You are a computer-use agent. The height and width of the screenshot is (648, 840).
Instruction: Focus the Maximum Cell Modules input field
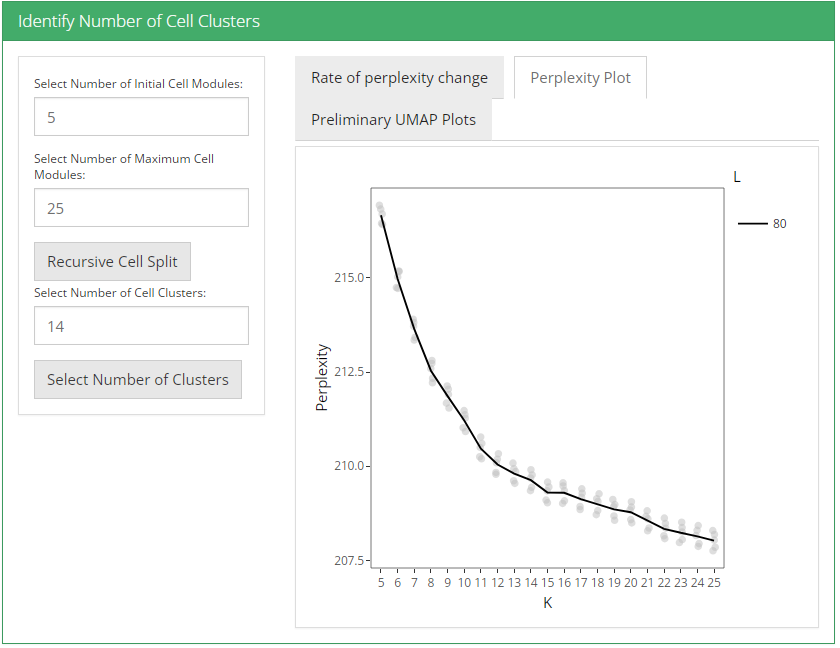pyautogui.click(x=141, y=208)
